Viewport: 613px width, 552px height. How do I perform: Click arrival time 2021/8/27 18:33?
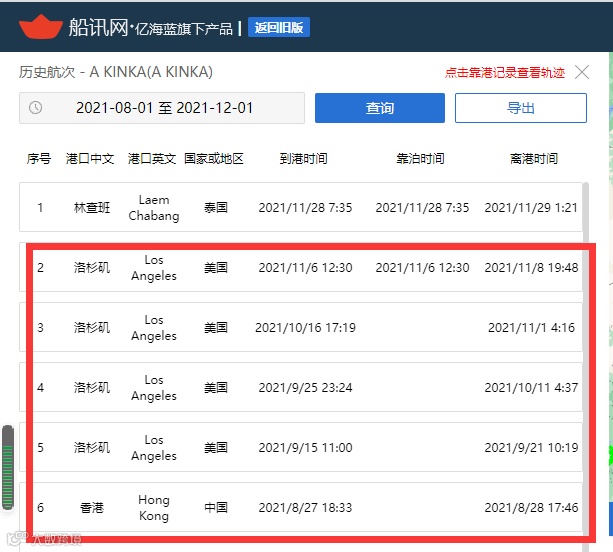click(x=305, y=507)
